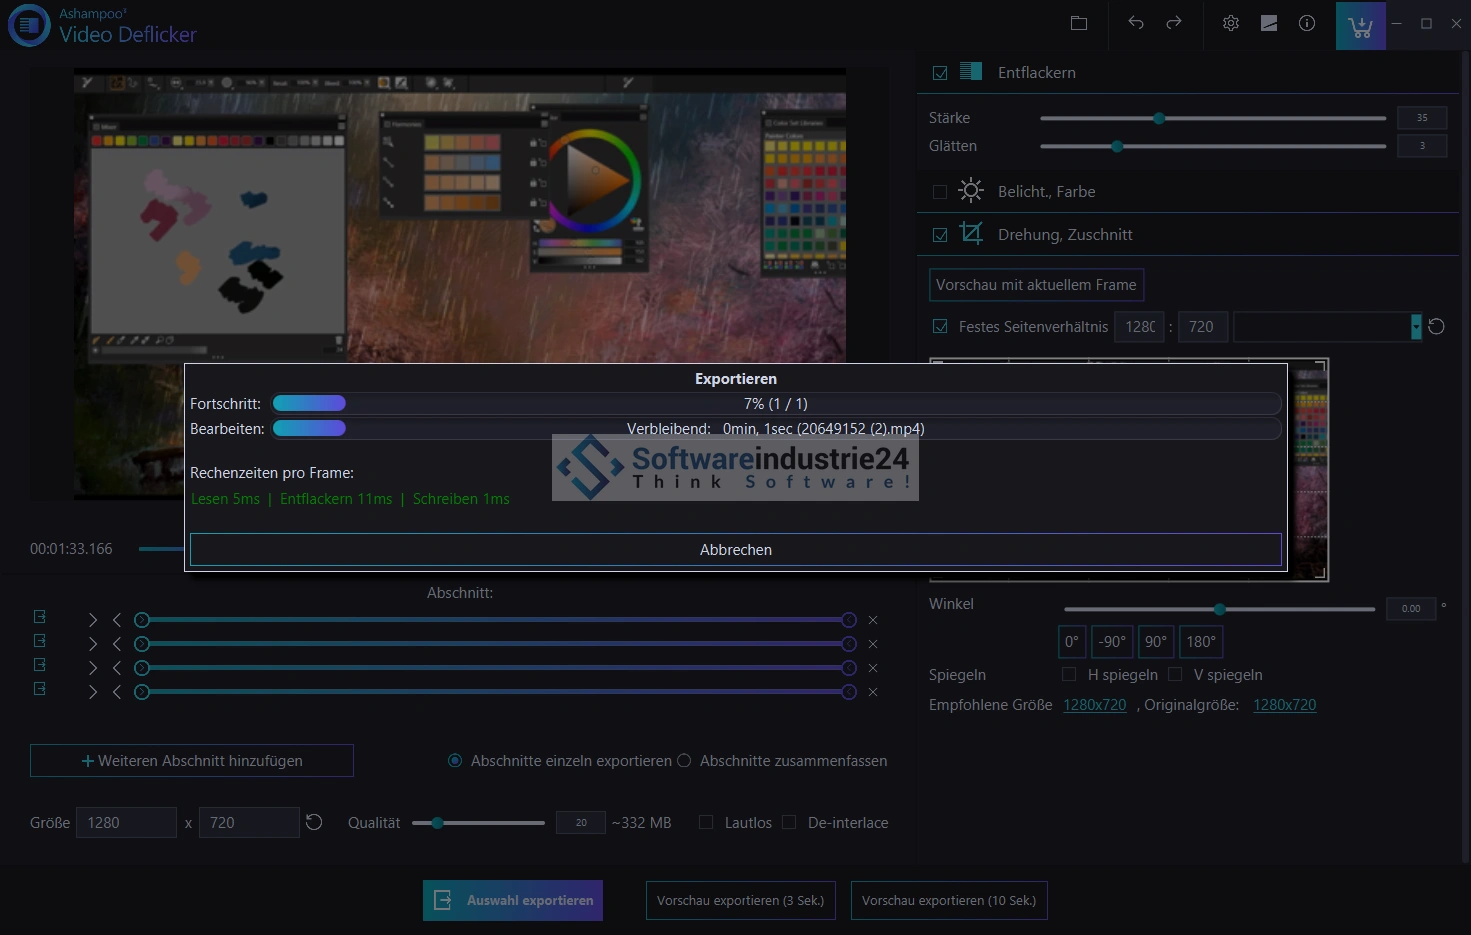Enable the Belicht., Farbe checkbox

940,192
